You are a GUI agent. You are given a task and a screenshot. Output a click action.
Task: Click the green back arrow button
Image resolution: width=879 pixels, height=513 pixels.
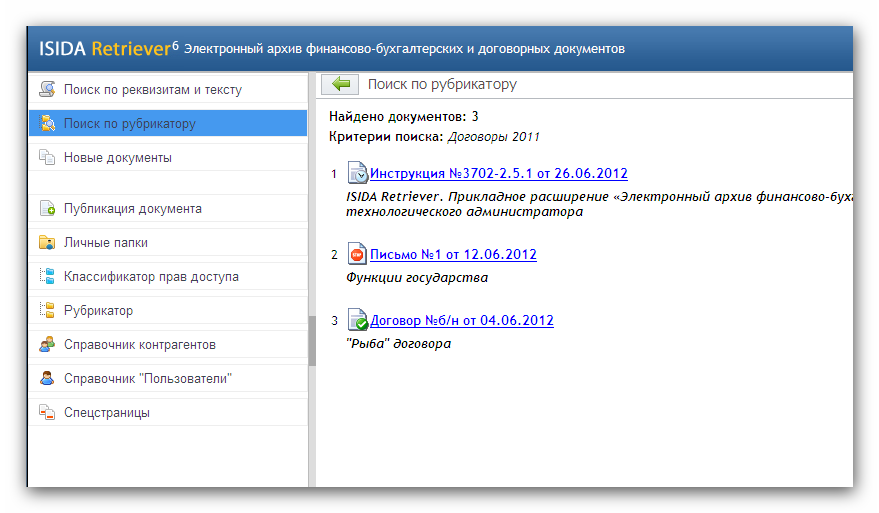[x=340, y=85]
